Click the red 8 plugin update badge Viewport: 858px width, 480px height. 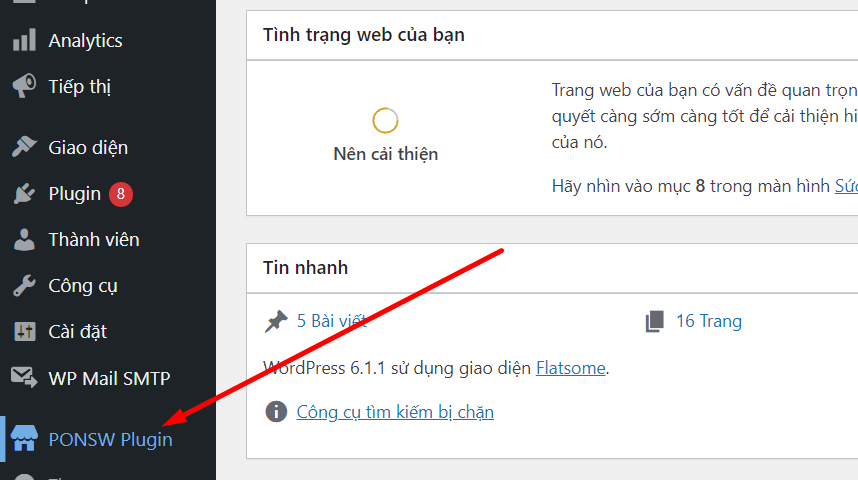pyautogui.click(x=121, y=194)
